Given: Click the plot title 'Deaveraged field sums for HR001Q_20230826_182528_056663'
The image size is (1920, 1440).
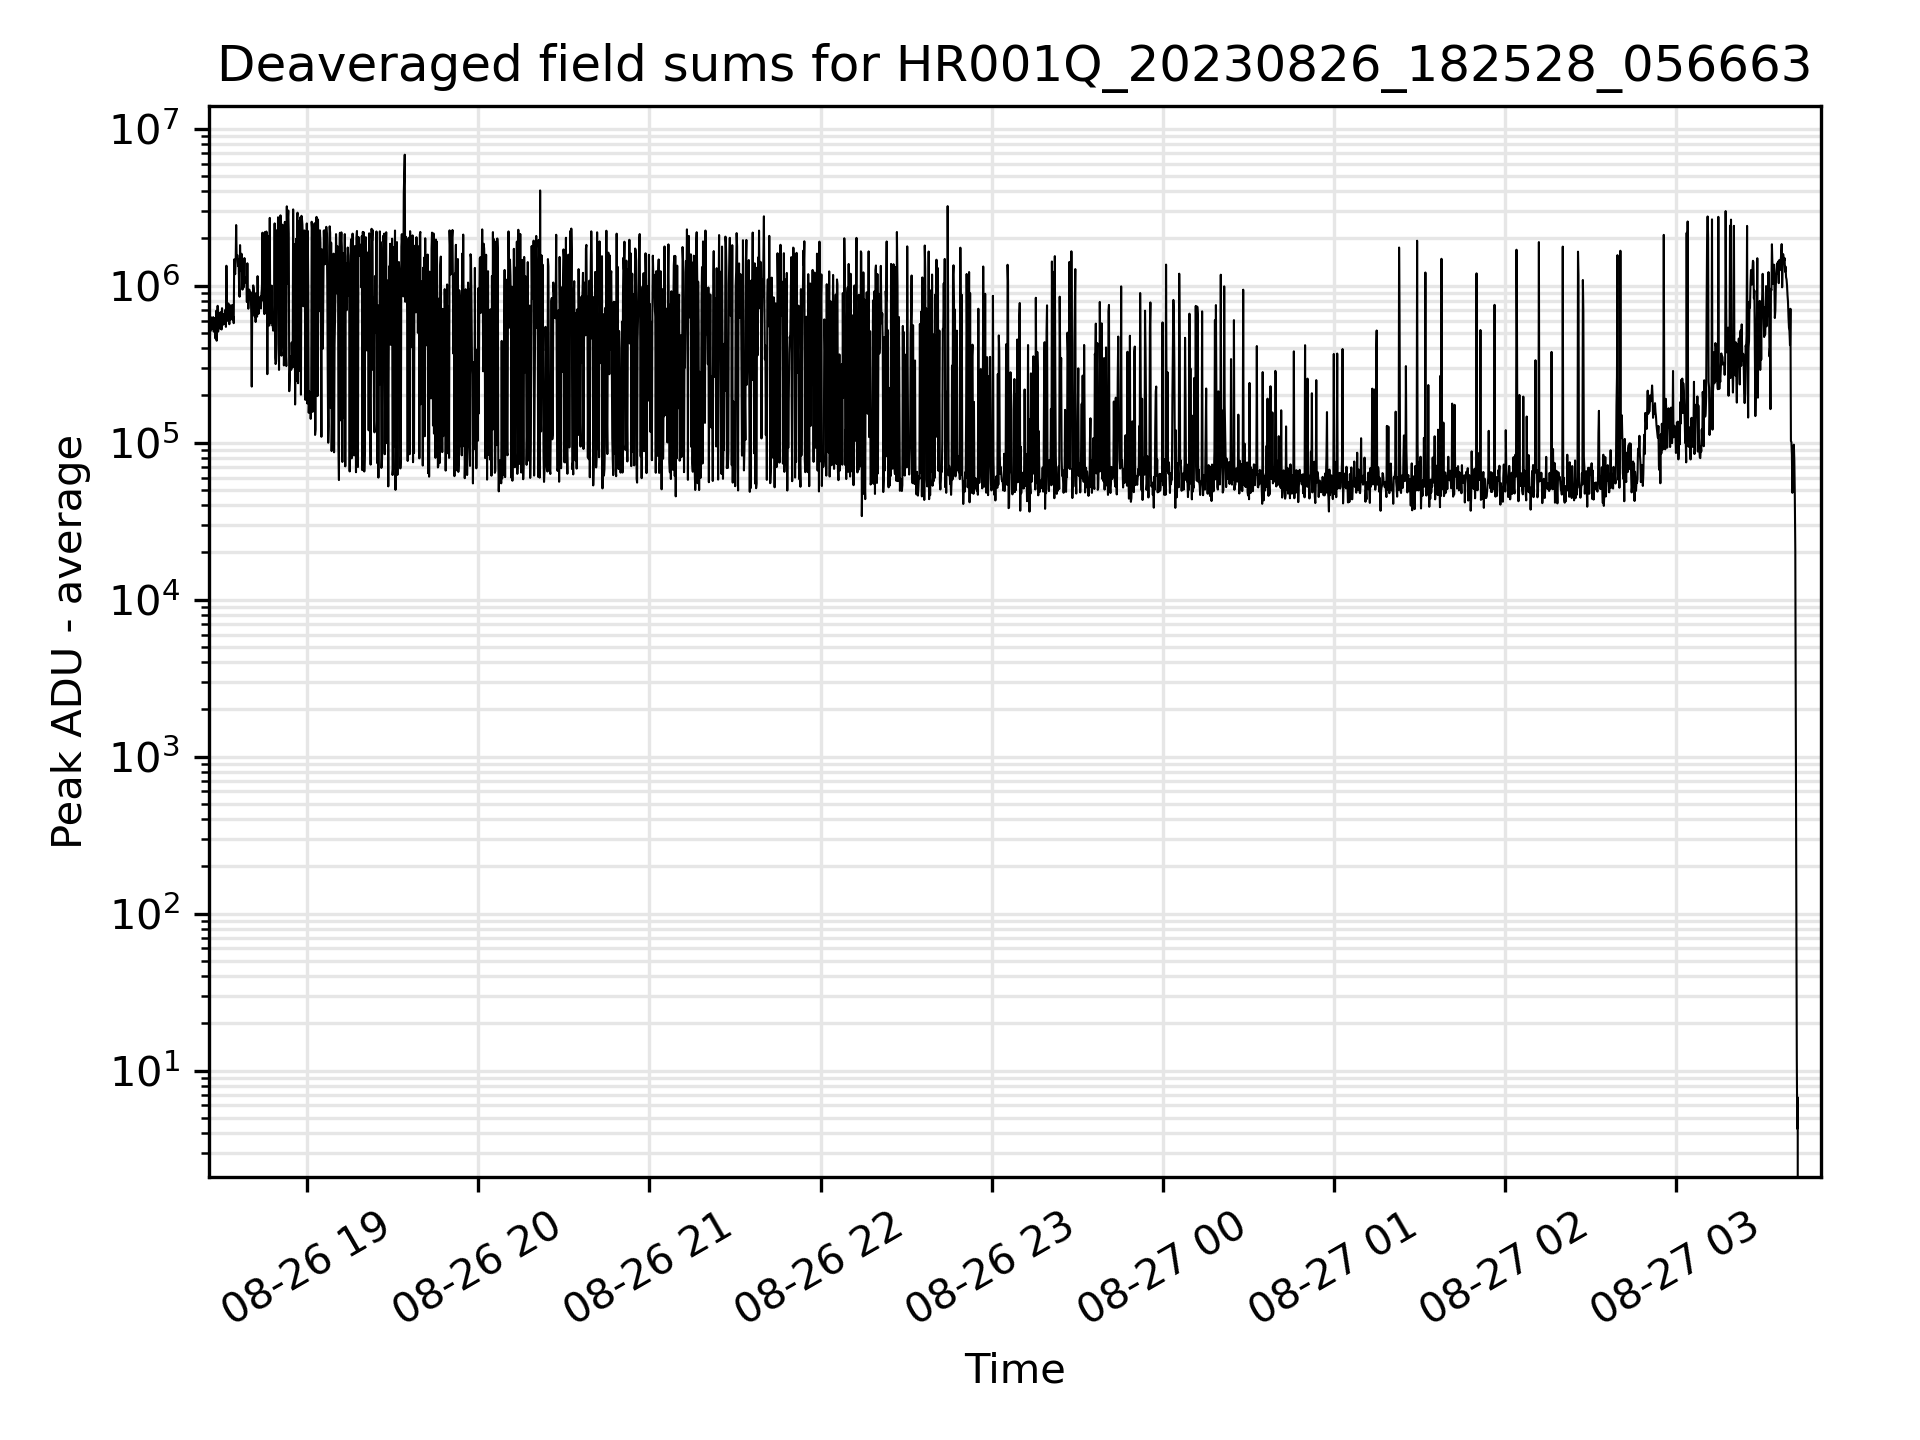Looking at the screenshot, I should coord(1014,66).
